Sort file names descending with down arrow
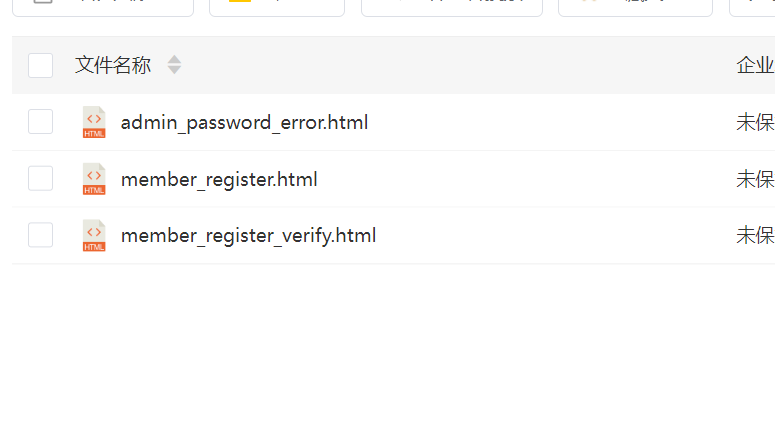This screenshot has width=775, height=440. click(174, 70)
